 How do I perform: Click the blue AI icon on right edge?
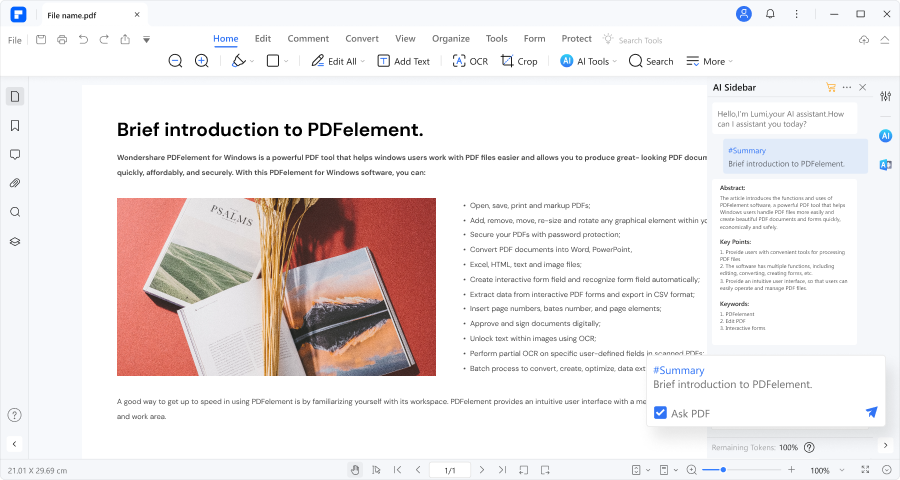886,136
